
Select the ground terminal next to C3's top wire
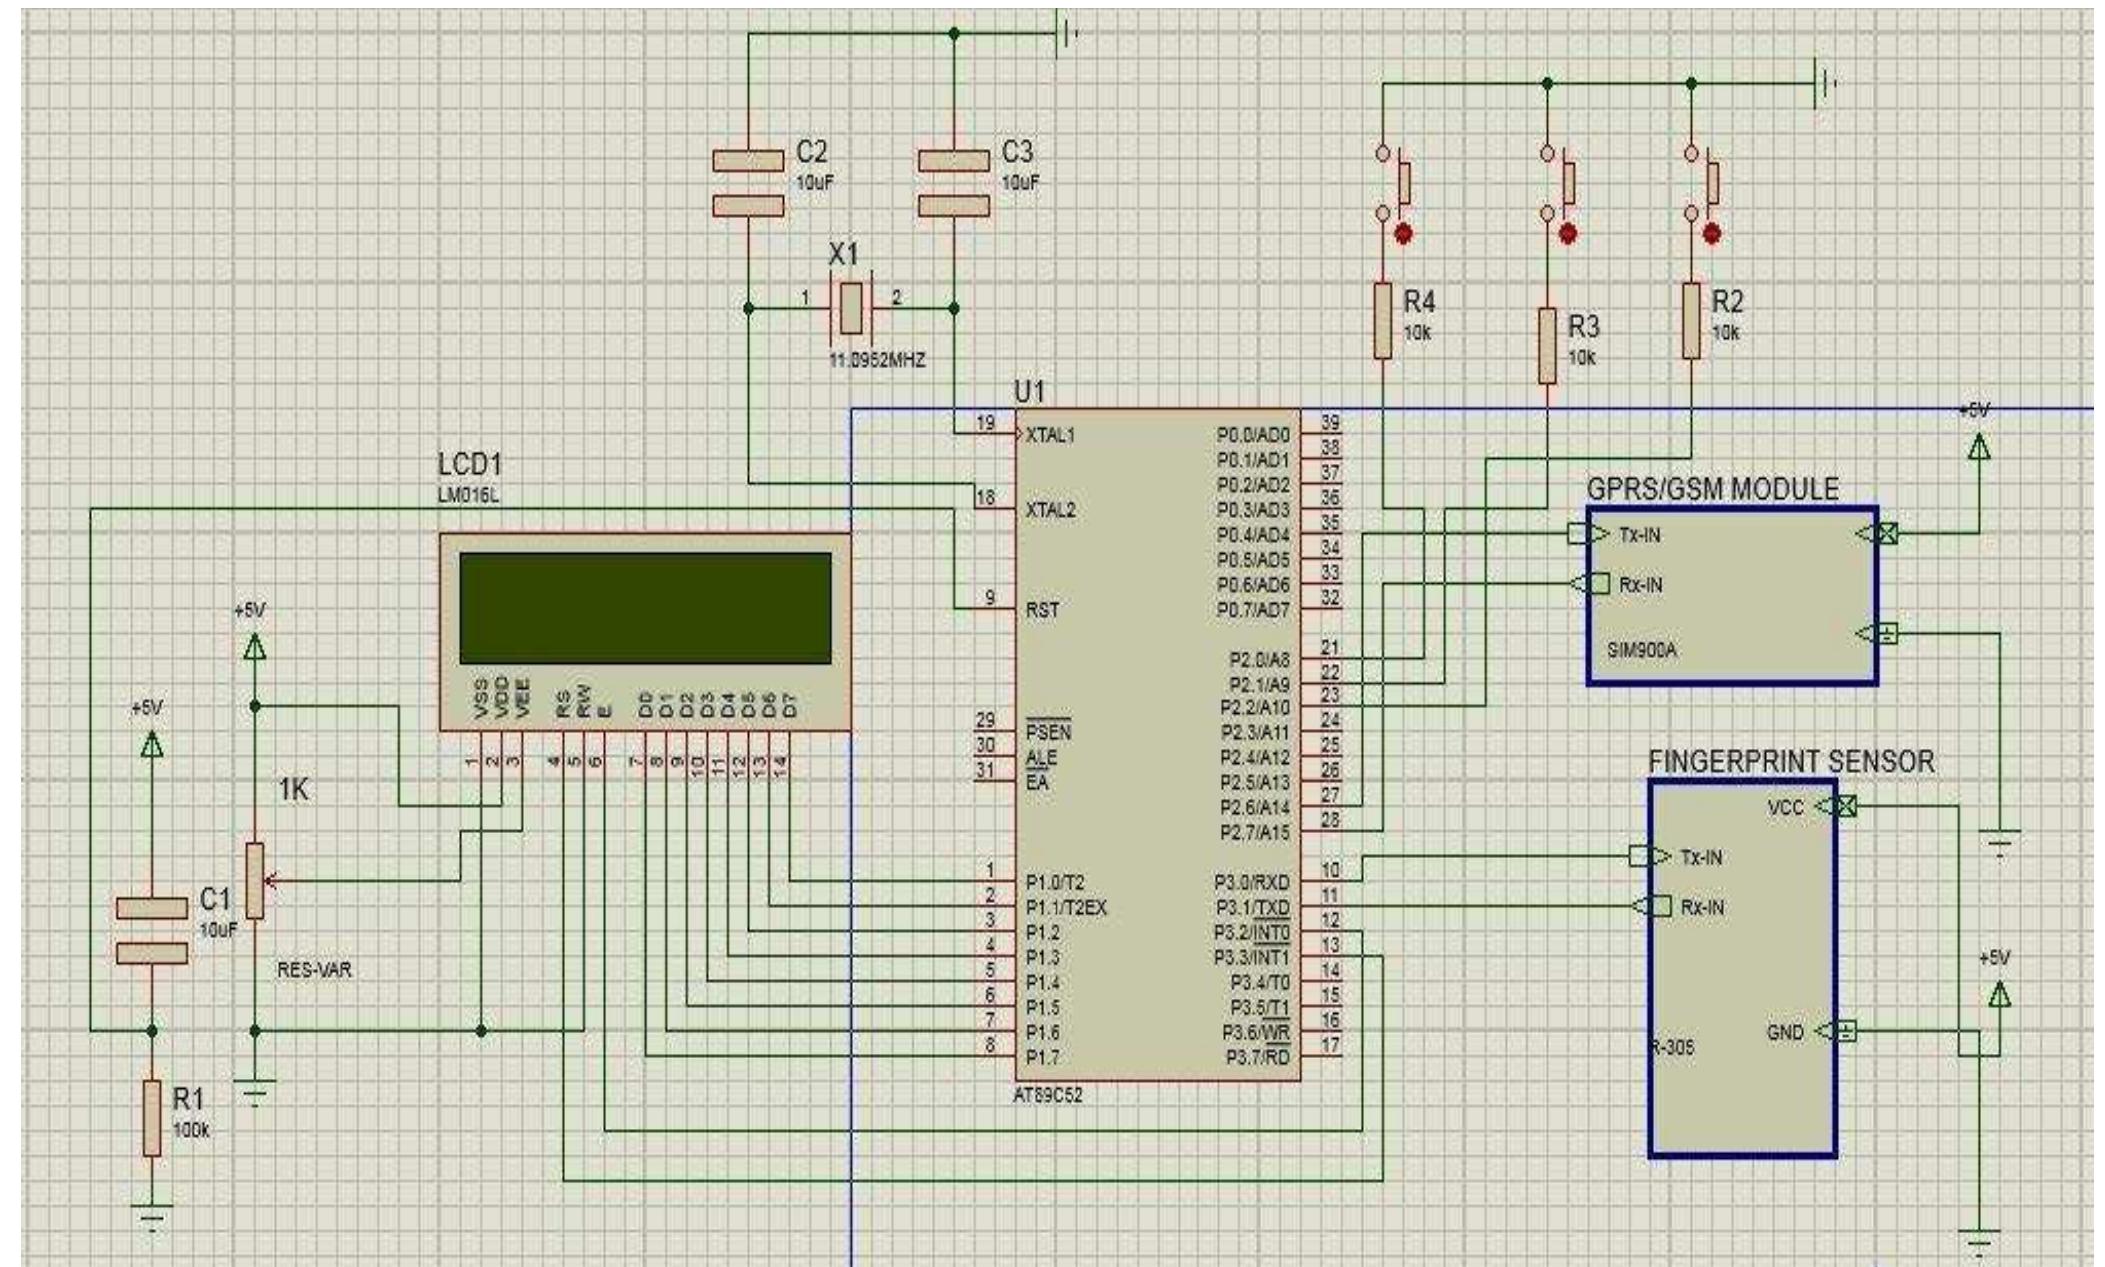coord(1067,34)
